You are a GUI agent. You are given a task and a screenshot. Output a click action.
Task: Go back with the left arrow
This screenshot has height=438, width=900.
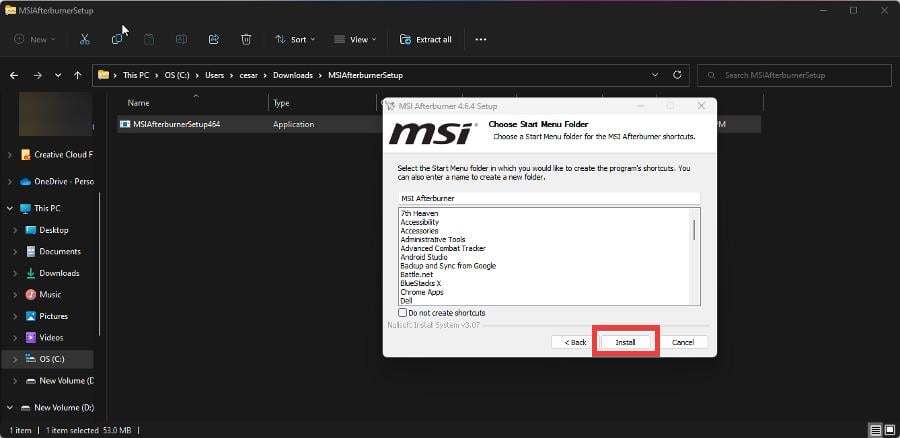click(14, 75)
